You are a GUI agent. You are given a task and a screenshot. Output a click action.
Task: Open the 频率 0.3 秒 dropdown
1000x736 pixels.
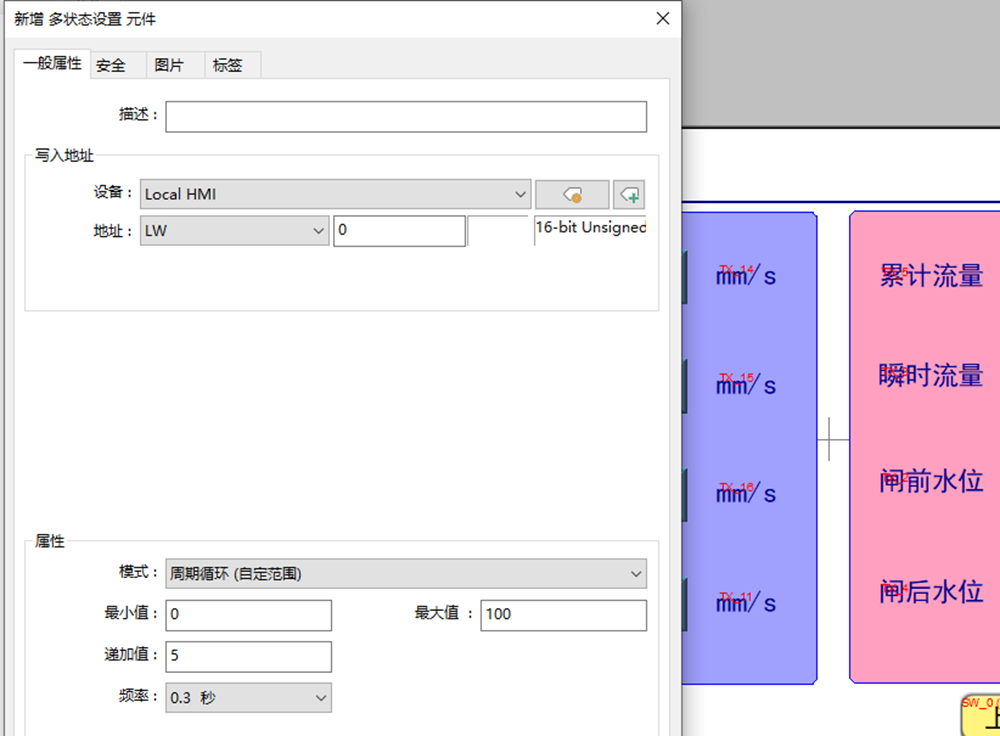click(248, 697)
